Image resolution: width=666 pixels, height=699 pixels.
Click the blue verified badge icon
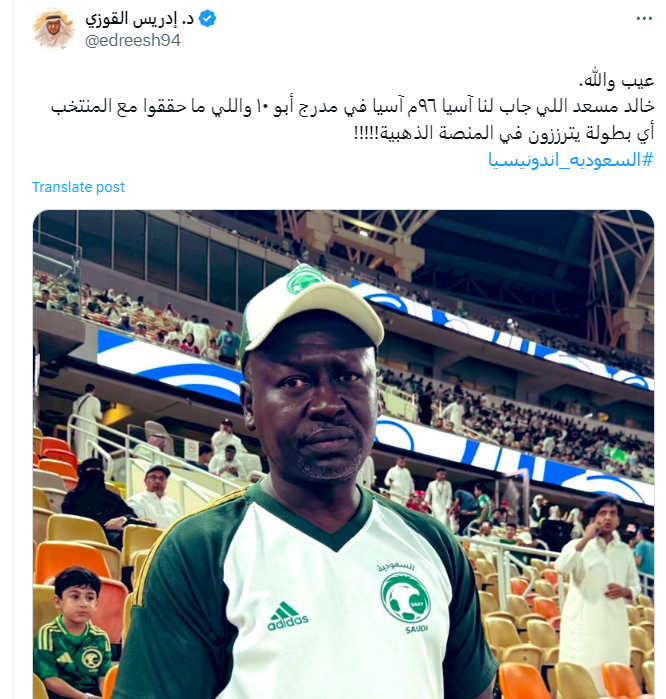pos(207,19)
